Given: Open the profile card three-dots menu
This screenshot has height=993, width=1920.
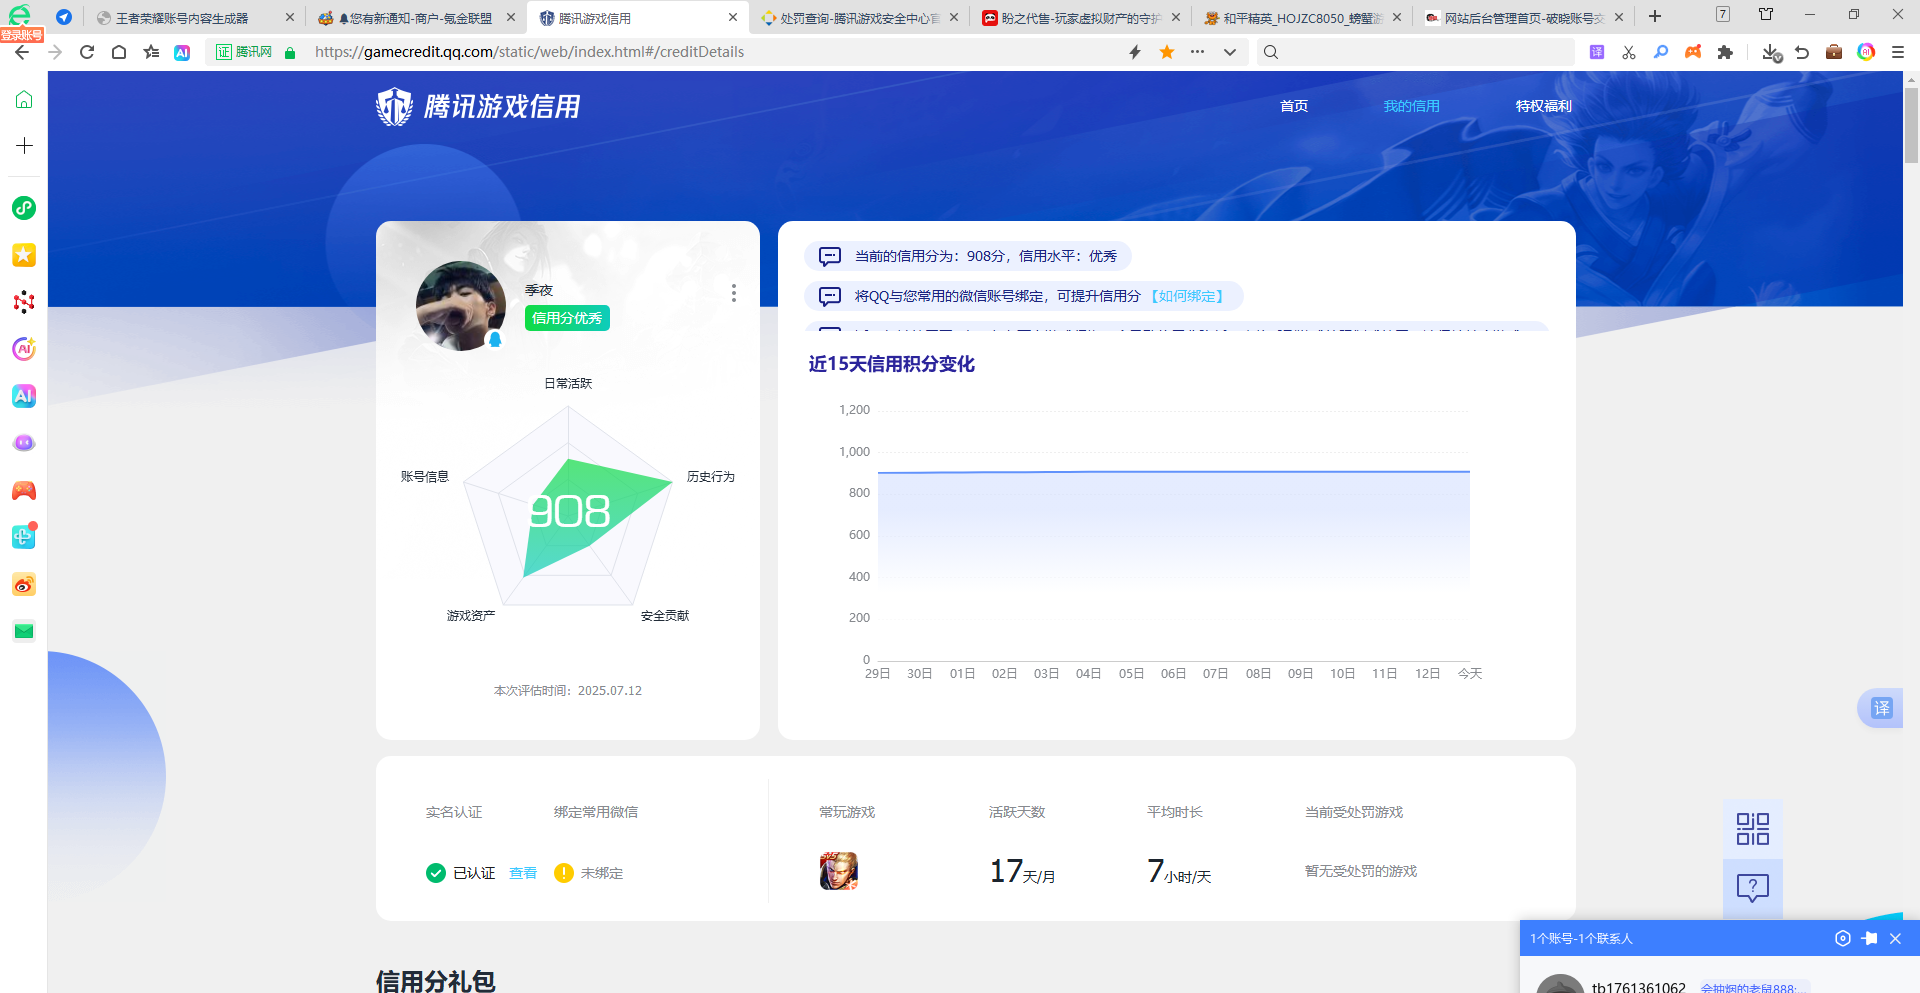Looking at the screenshot, I should (x=733, y=293).
